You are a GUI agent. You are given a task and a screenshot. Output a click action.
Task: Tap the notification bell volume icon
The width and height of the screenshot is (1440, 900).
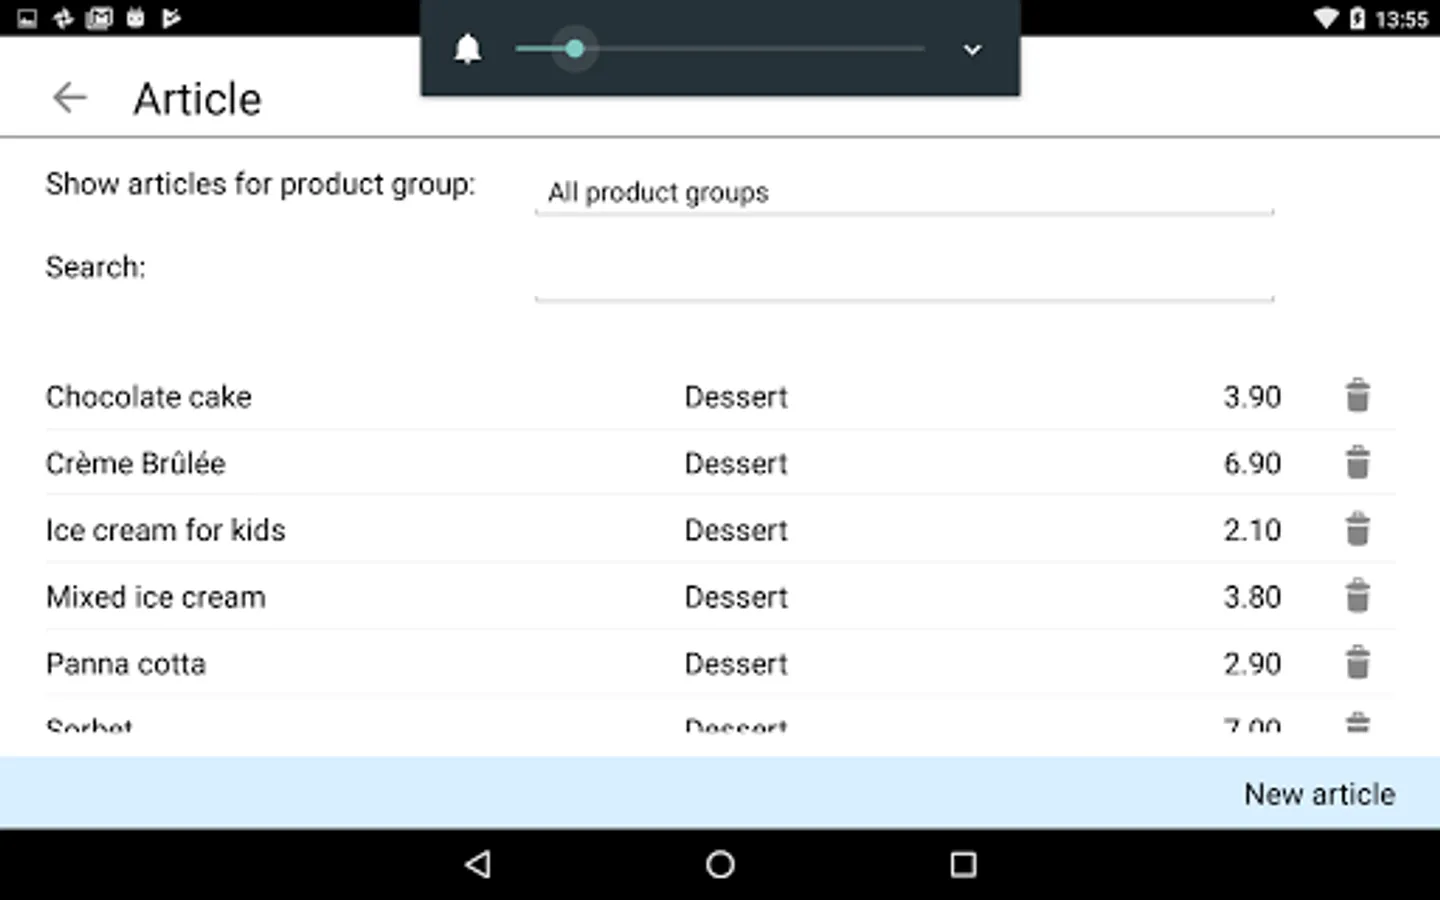[467, 49]
